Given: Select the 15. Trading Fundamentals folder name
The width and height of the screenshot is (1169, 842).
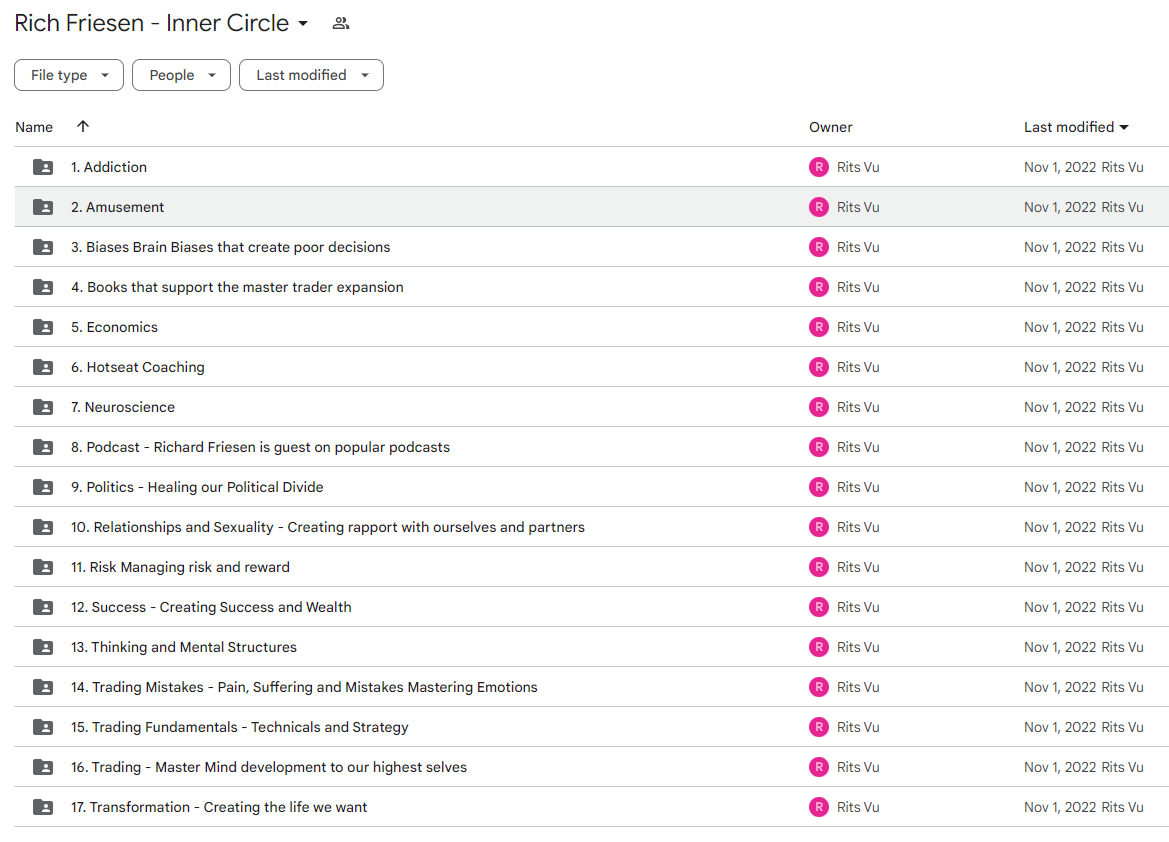Looking at the screenshot, I should click(x=240, y=727).
